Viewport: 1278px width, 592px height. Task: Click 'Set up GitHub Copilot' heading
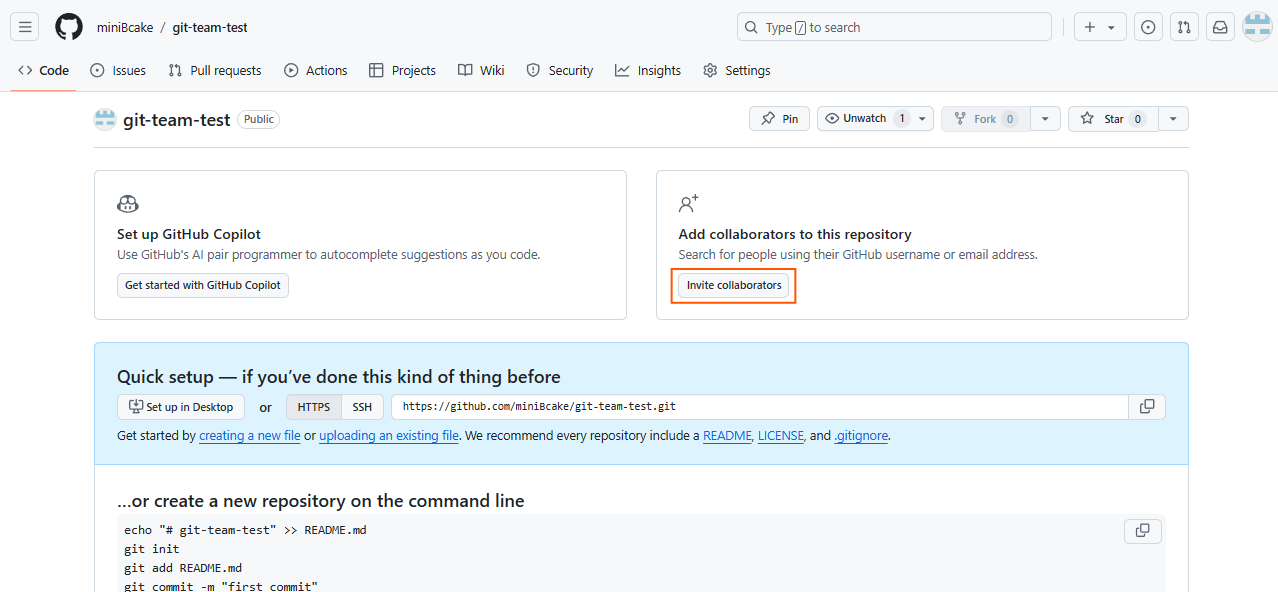click(x=189, y=234)
